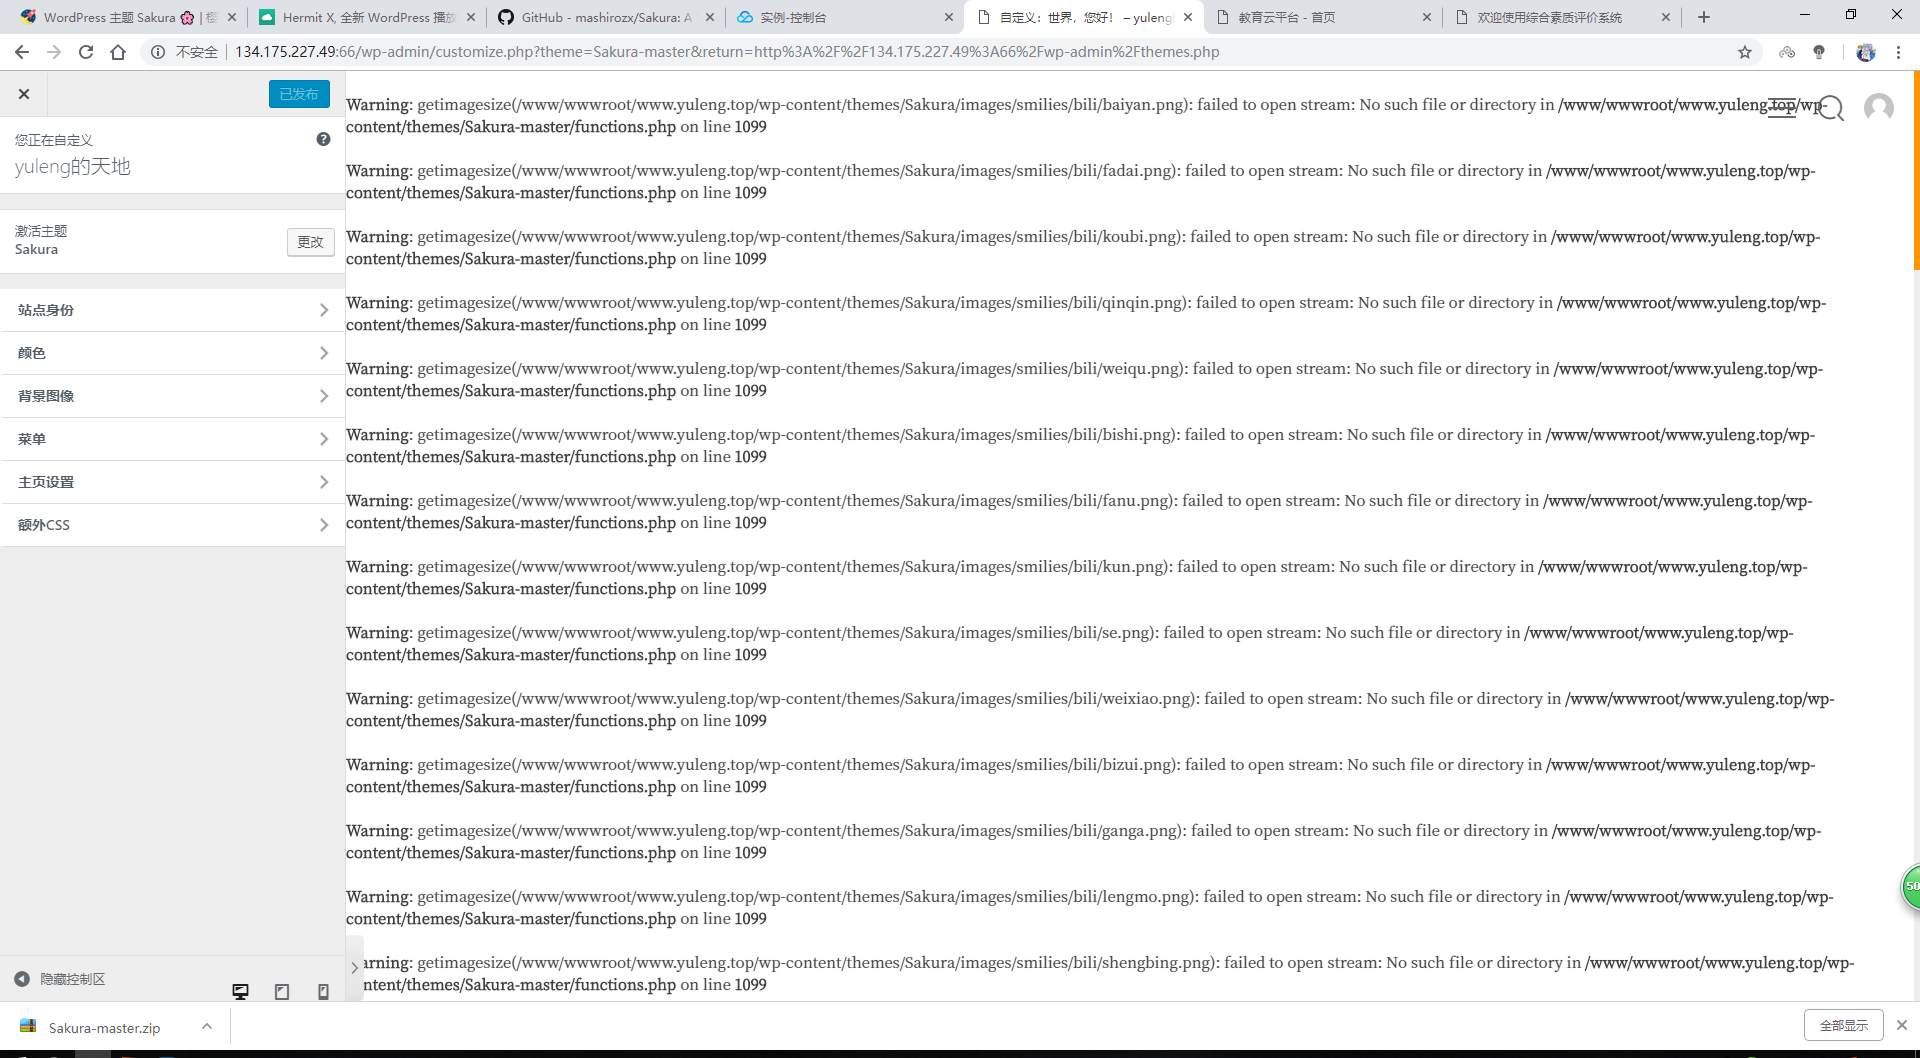The image size is (1920, 1058).
Task: Click the user avatar icon in preview
Action: pyautogui.click(x=1879, y=107)
